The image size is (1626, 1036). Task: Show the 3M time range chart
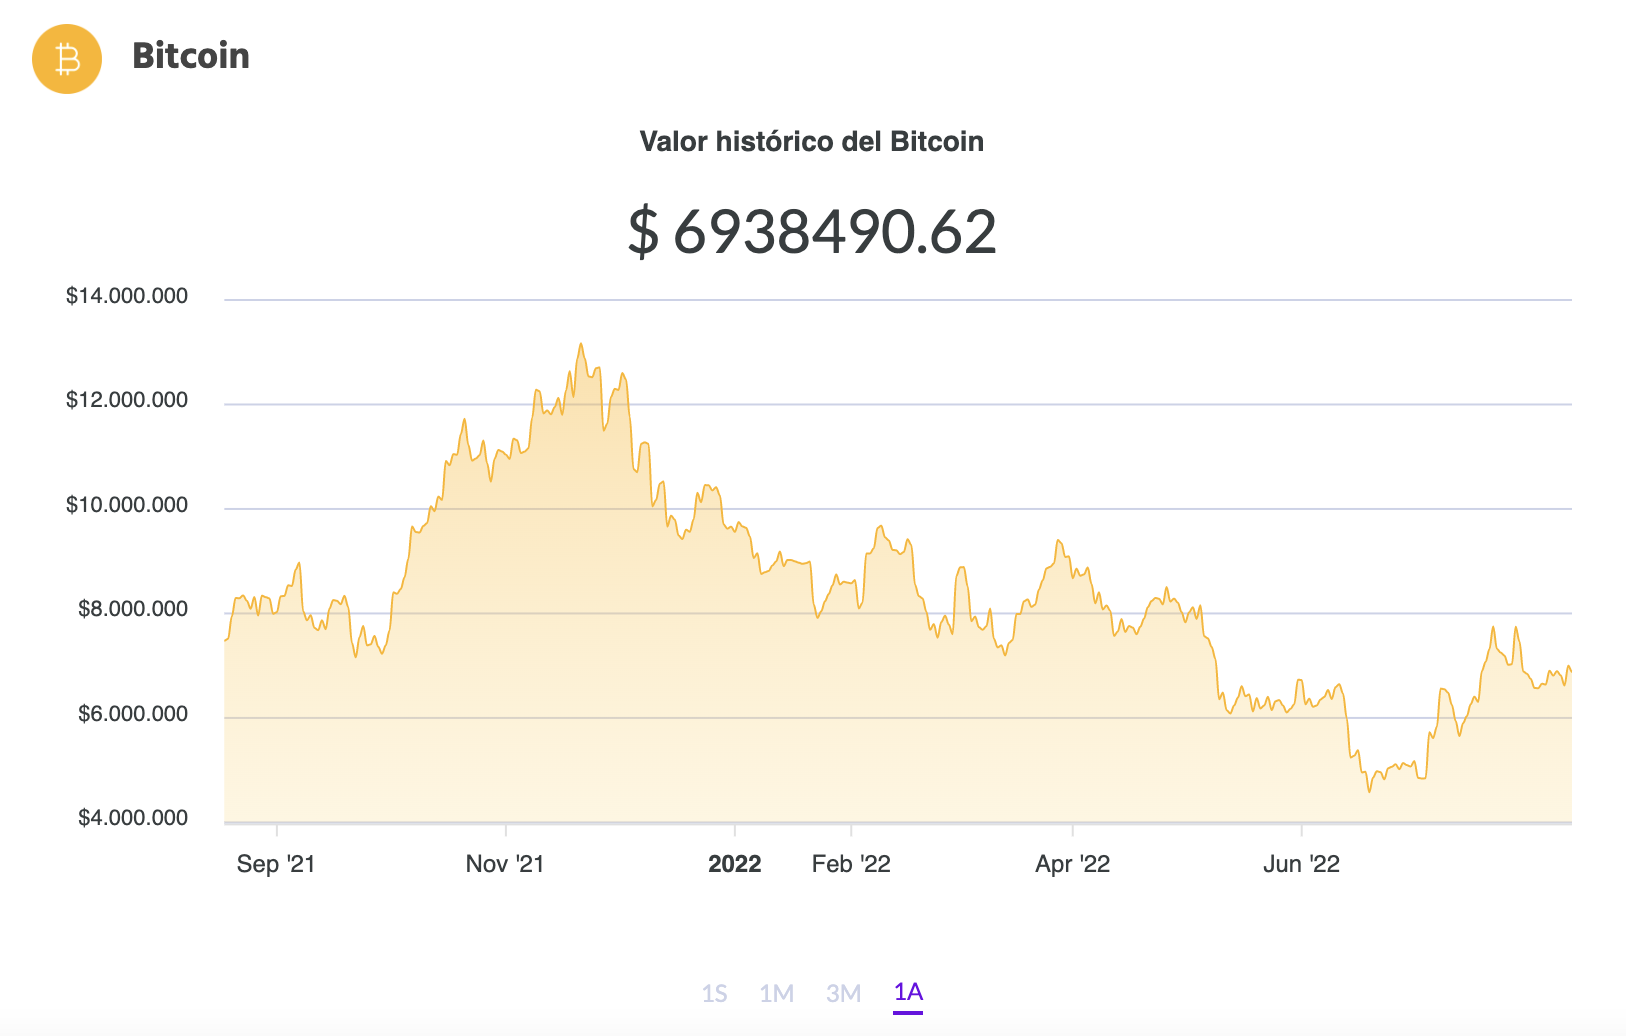pos(843,993)
